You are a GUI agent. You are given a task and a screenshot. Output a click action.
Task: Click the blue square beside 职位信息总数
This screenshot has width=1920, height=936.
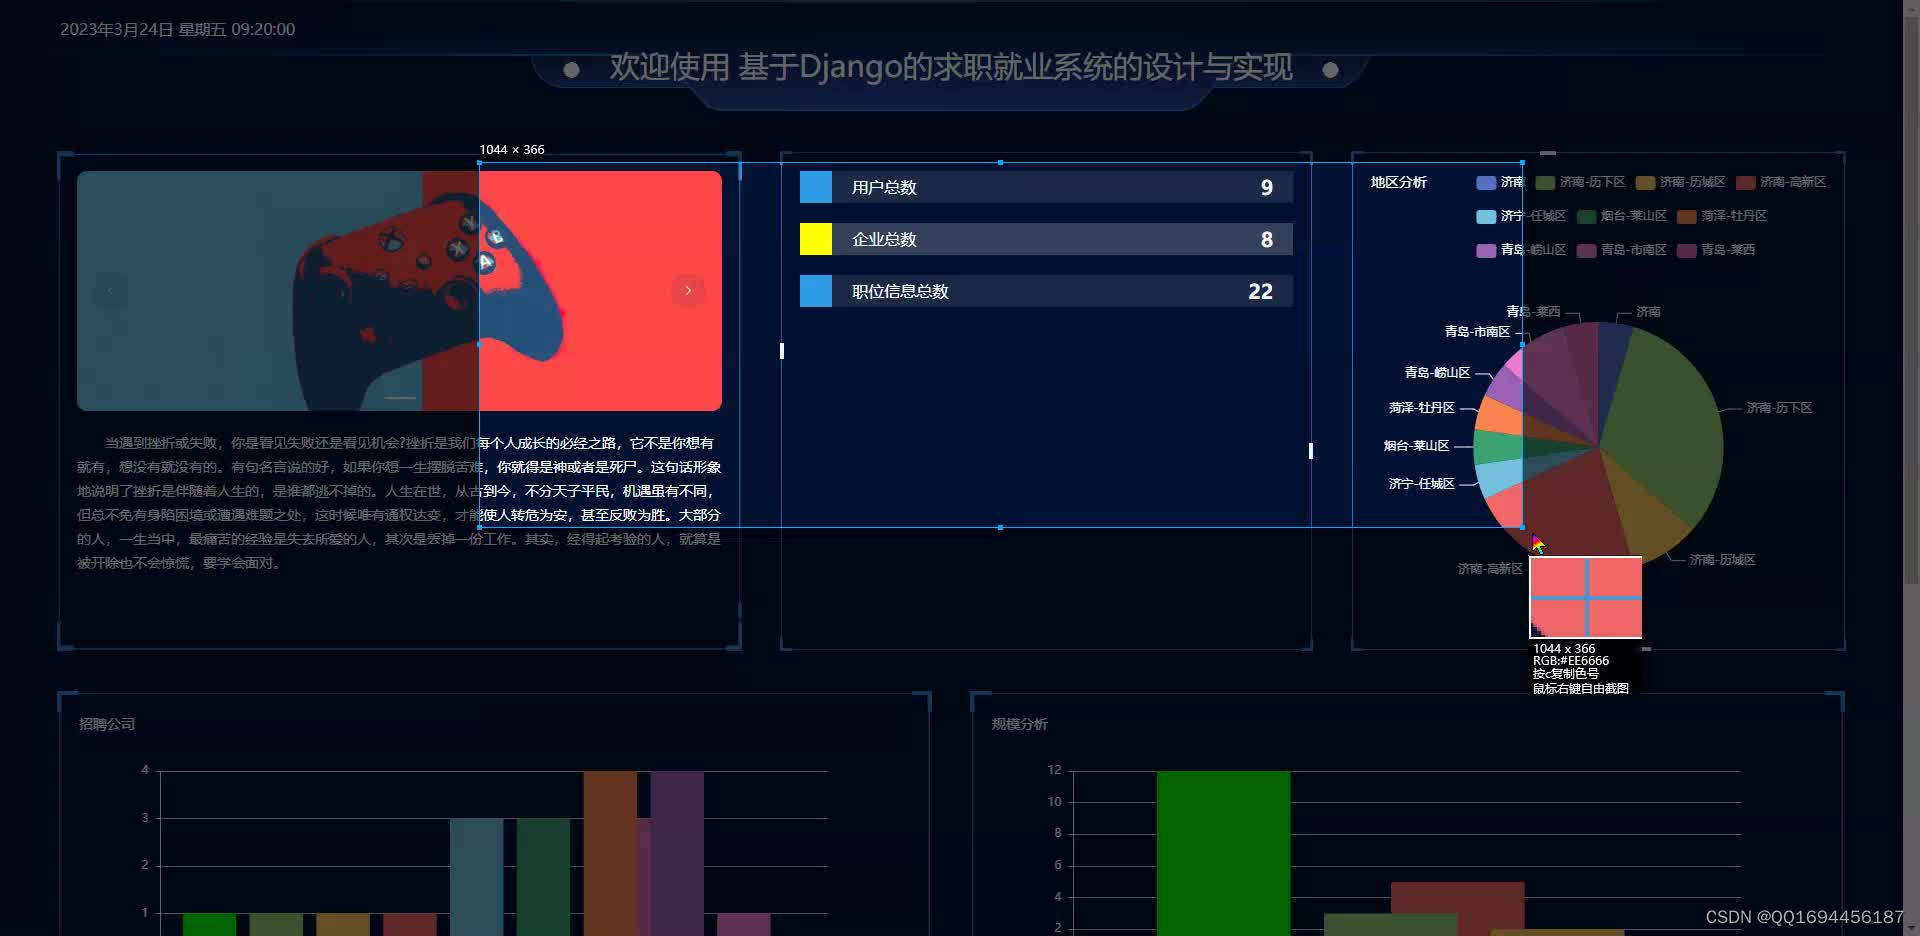pyautogui.click(x=816, y=291)
